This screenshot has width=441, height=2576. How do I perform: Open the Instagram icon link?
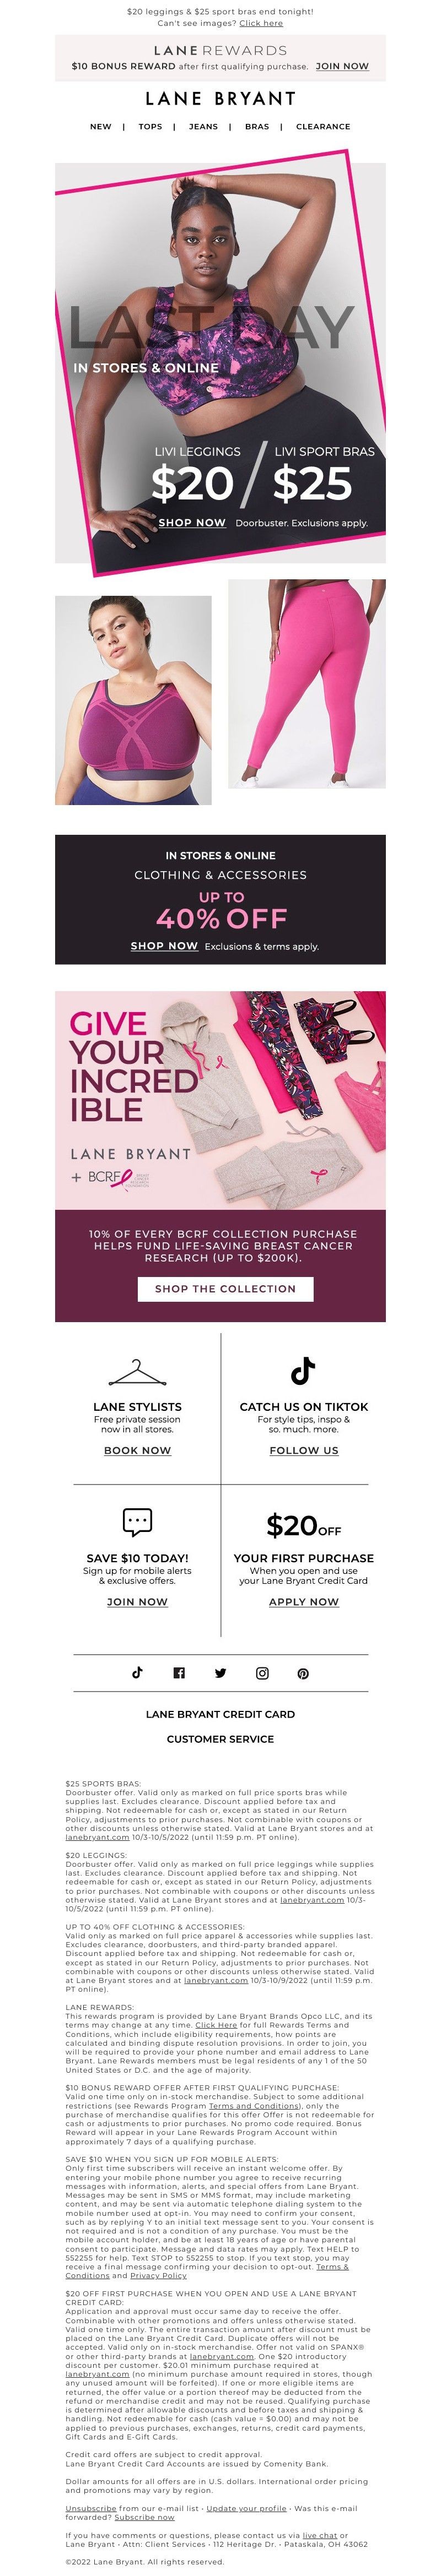pyautogui.click(x=262, y=1672)
